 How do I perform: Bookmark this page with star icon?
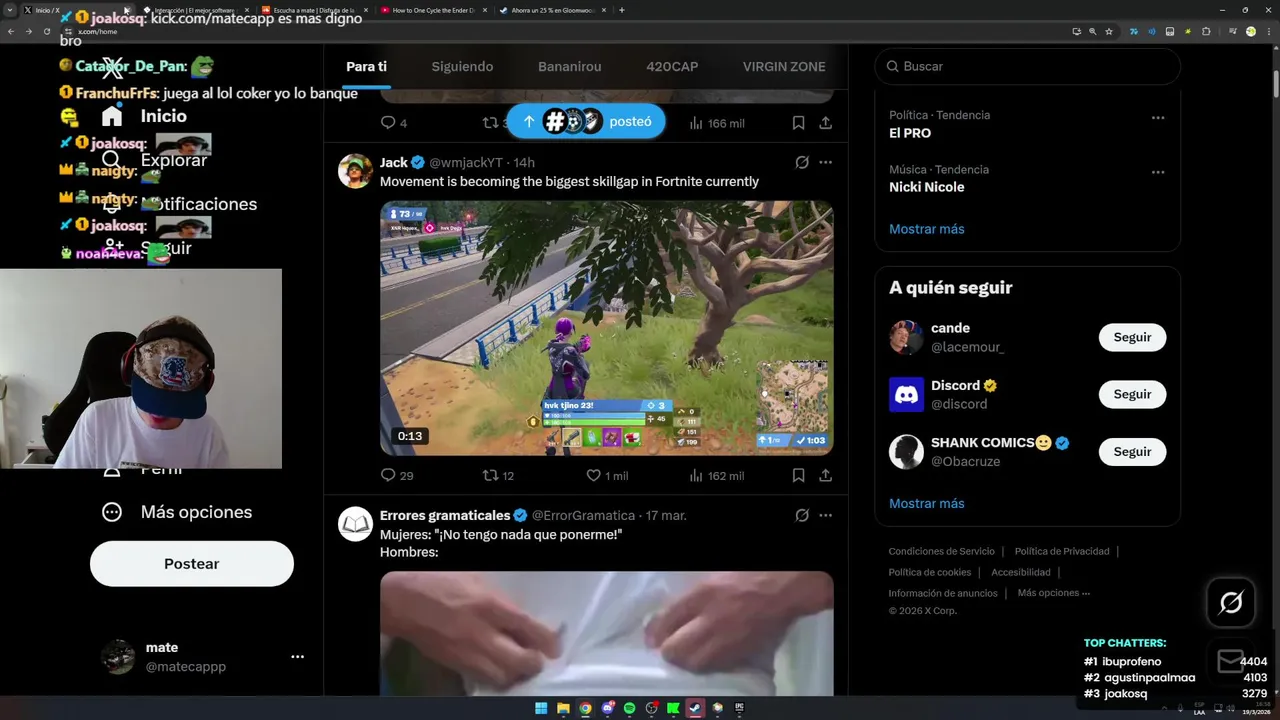[x=1109, y=31]
